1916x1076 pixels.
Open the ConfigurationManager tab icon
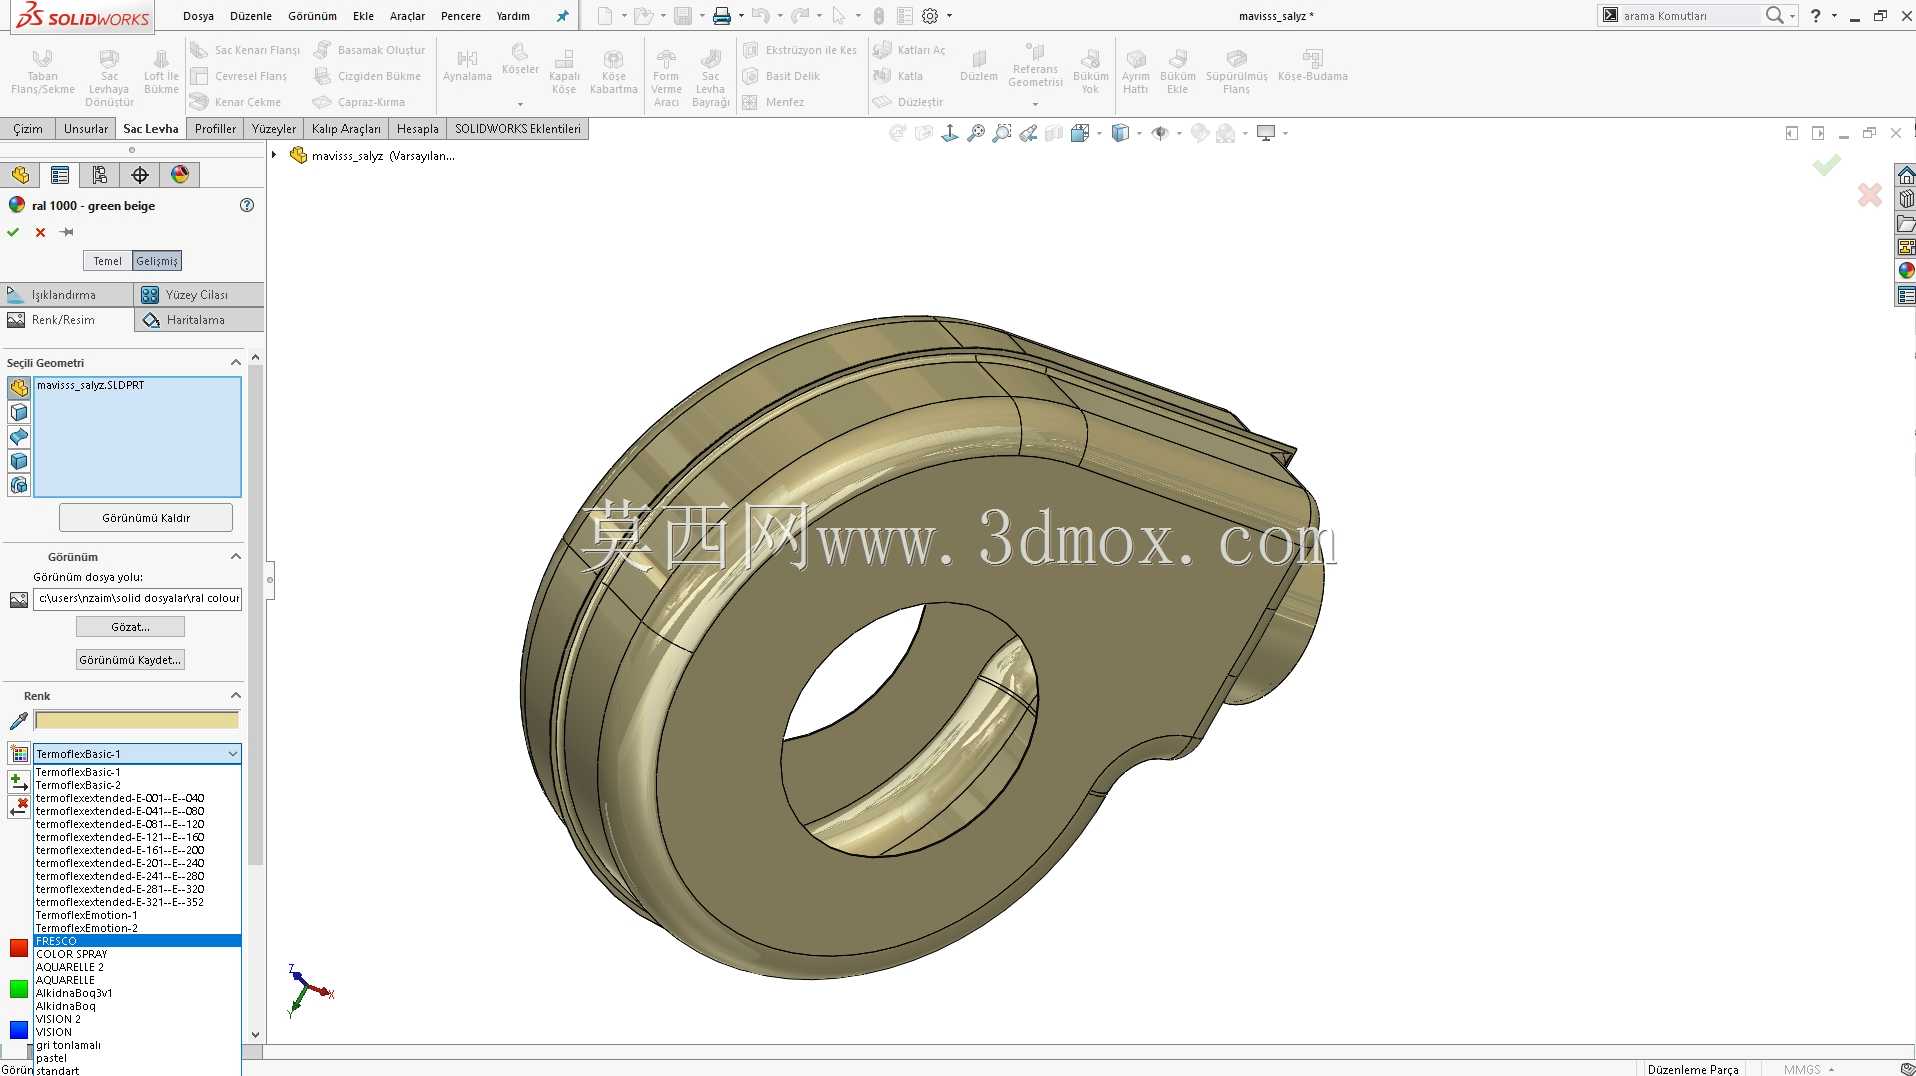(x=100, y=175)
